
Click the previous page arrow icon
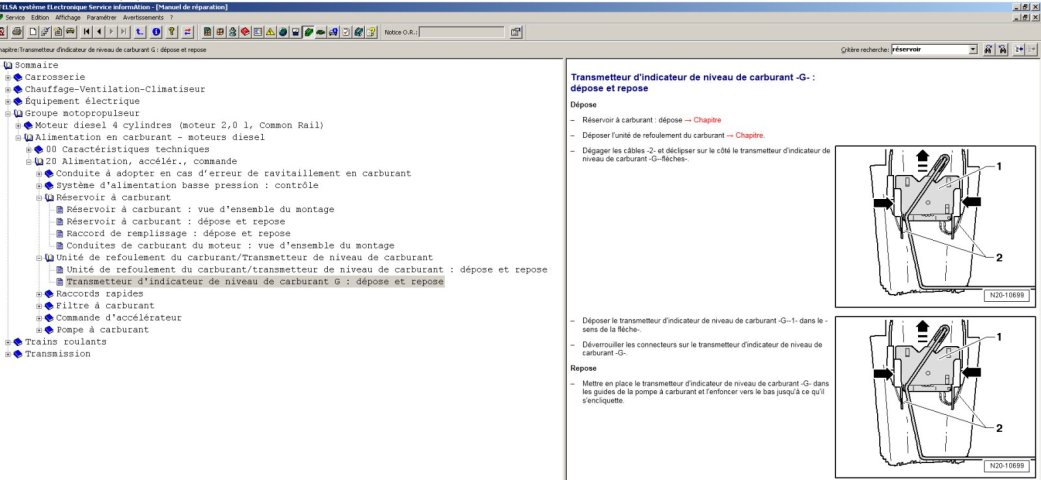[x=99, y=32]
